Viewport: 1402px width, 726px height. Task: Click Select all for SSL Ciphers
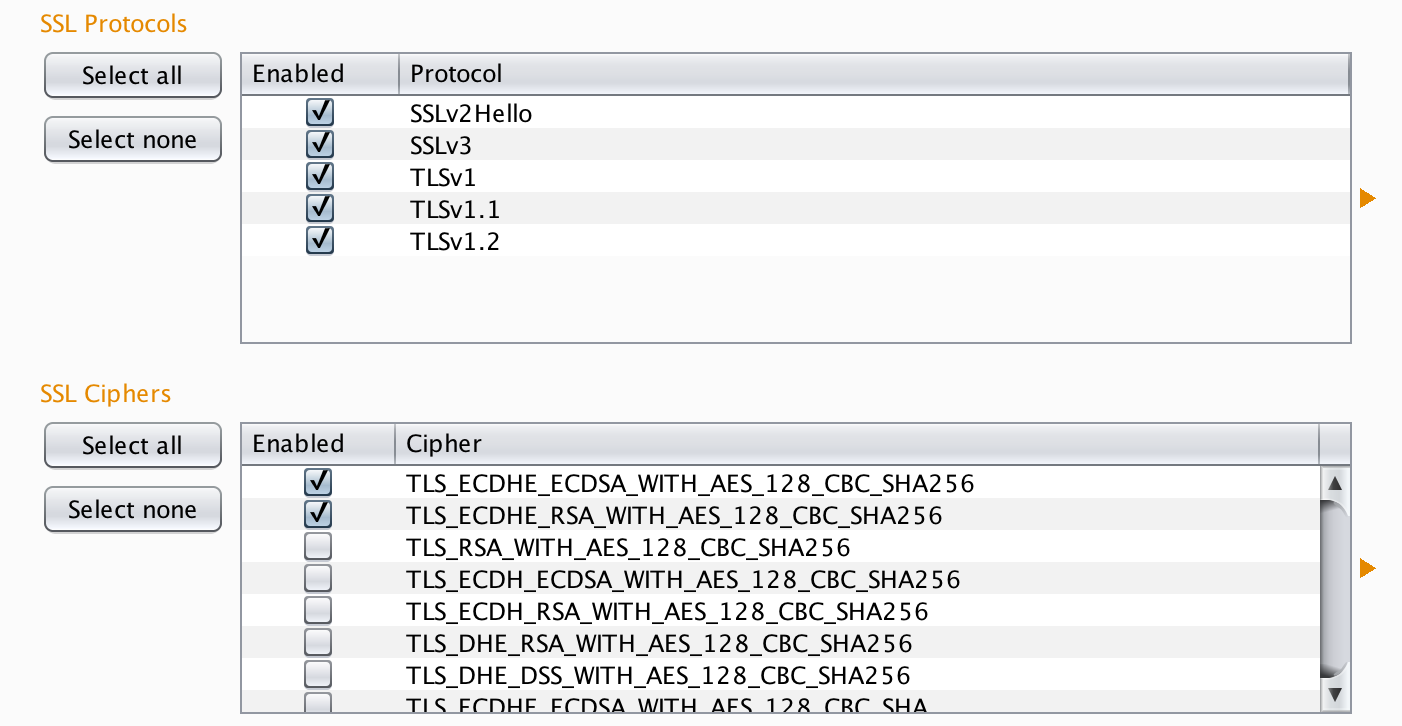tap(132, 446)
